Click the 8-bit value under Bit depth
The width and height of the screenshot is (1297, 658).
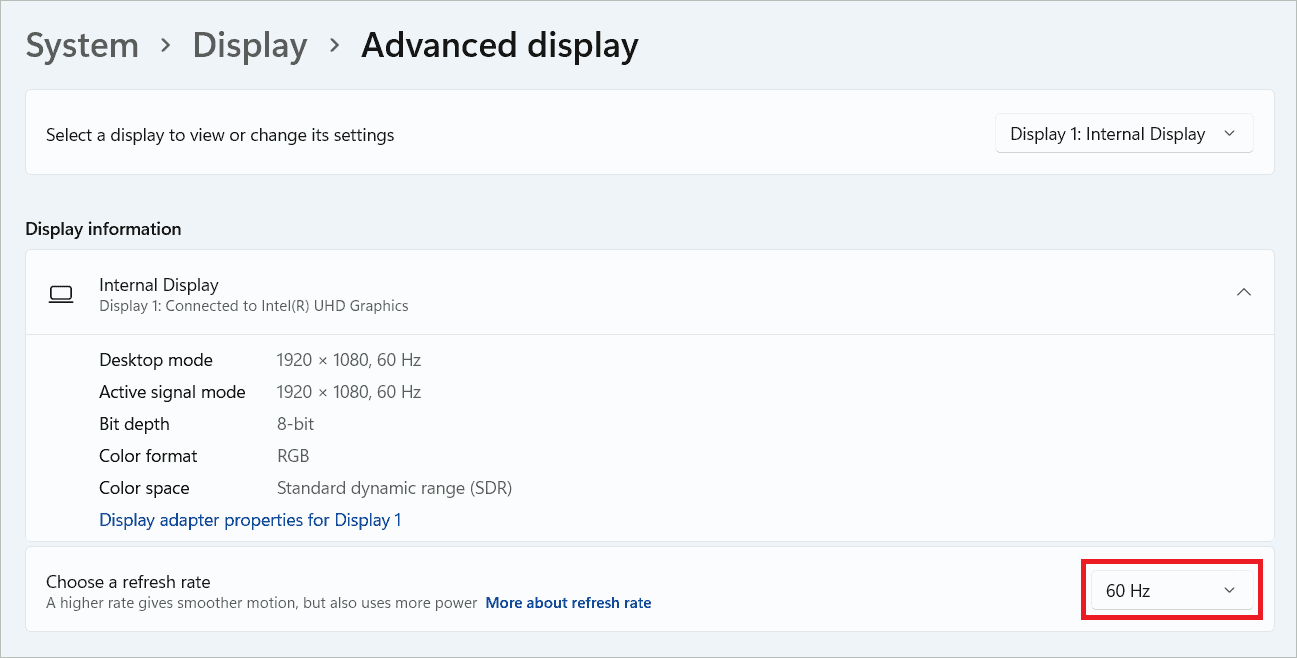(295, 423)
